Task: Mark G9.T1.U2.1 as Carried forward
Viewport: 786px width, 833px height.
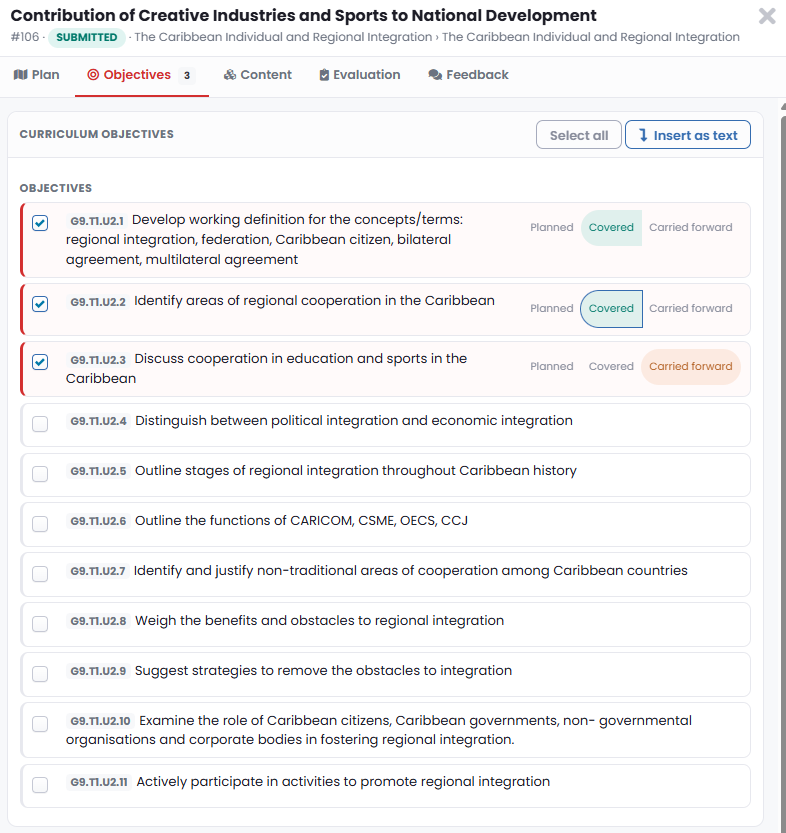Action: (690, 227)
